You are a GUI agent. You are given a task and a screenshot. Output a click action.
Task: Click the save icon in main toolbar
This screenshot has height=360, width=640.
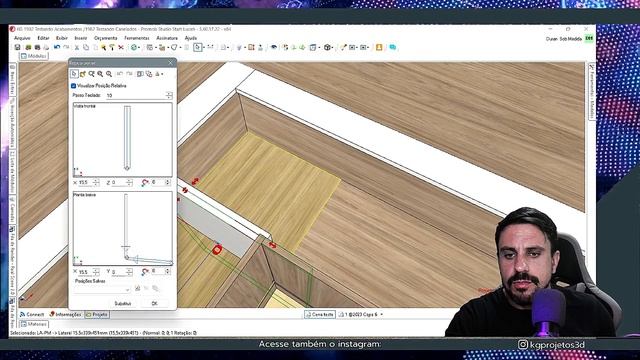tap(18, 47)
